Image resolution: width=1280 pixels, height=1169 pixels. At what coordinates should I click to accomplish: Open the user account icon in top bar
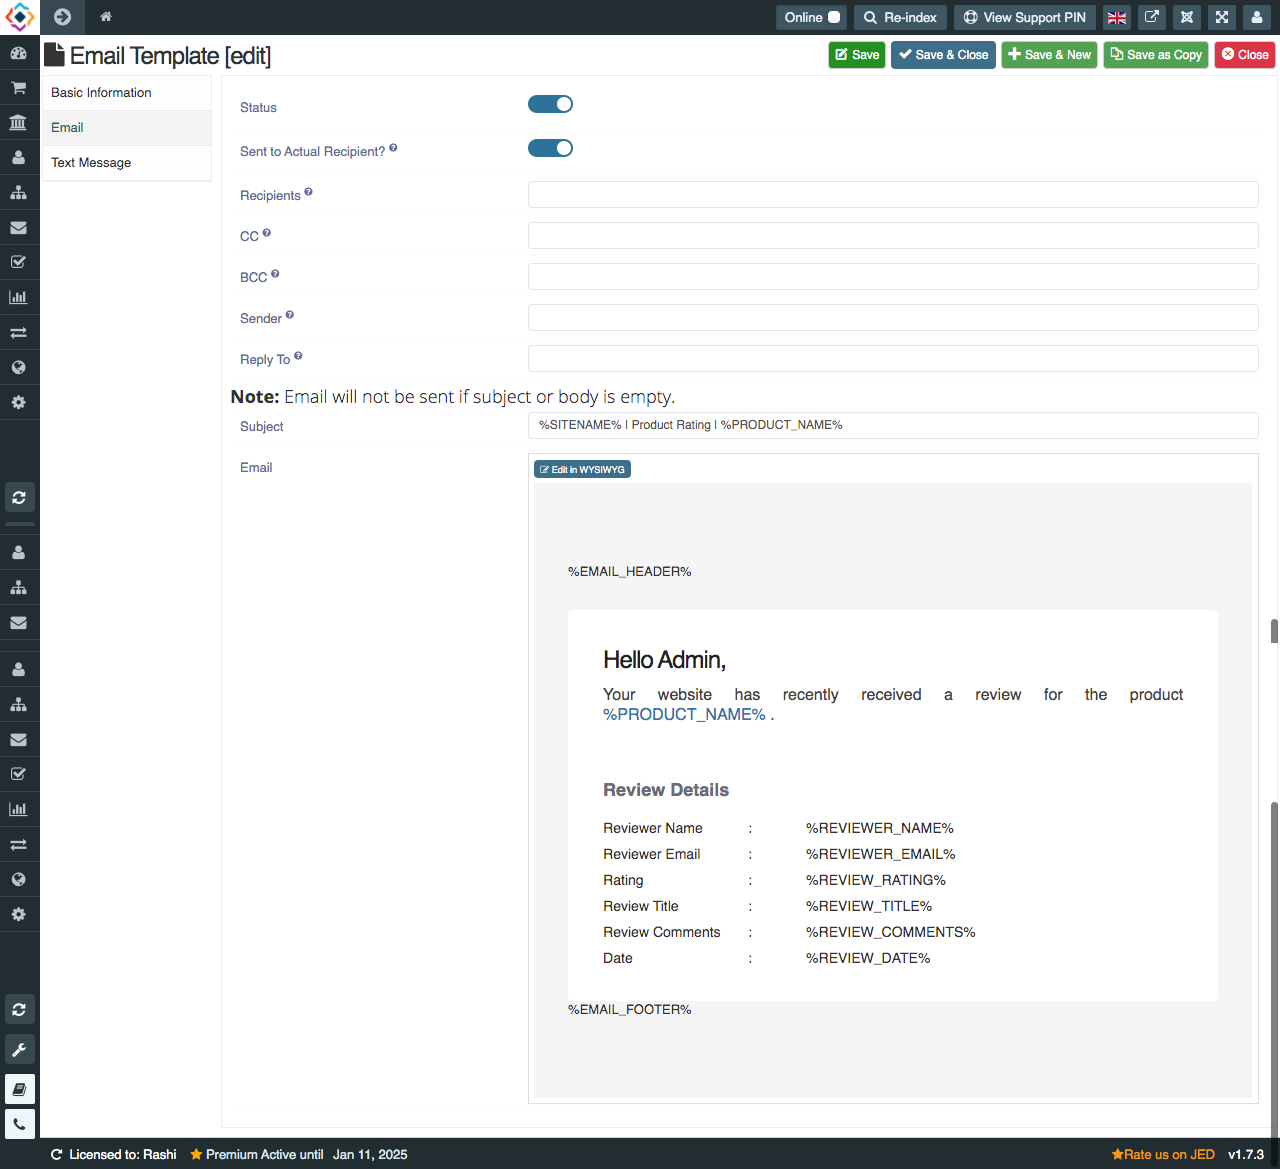[1256, 17]
